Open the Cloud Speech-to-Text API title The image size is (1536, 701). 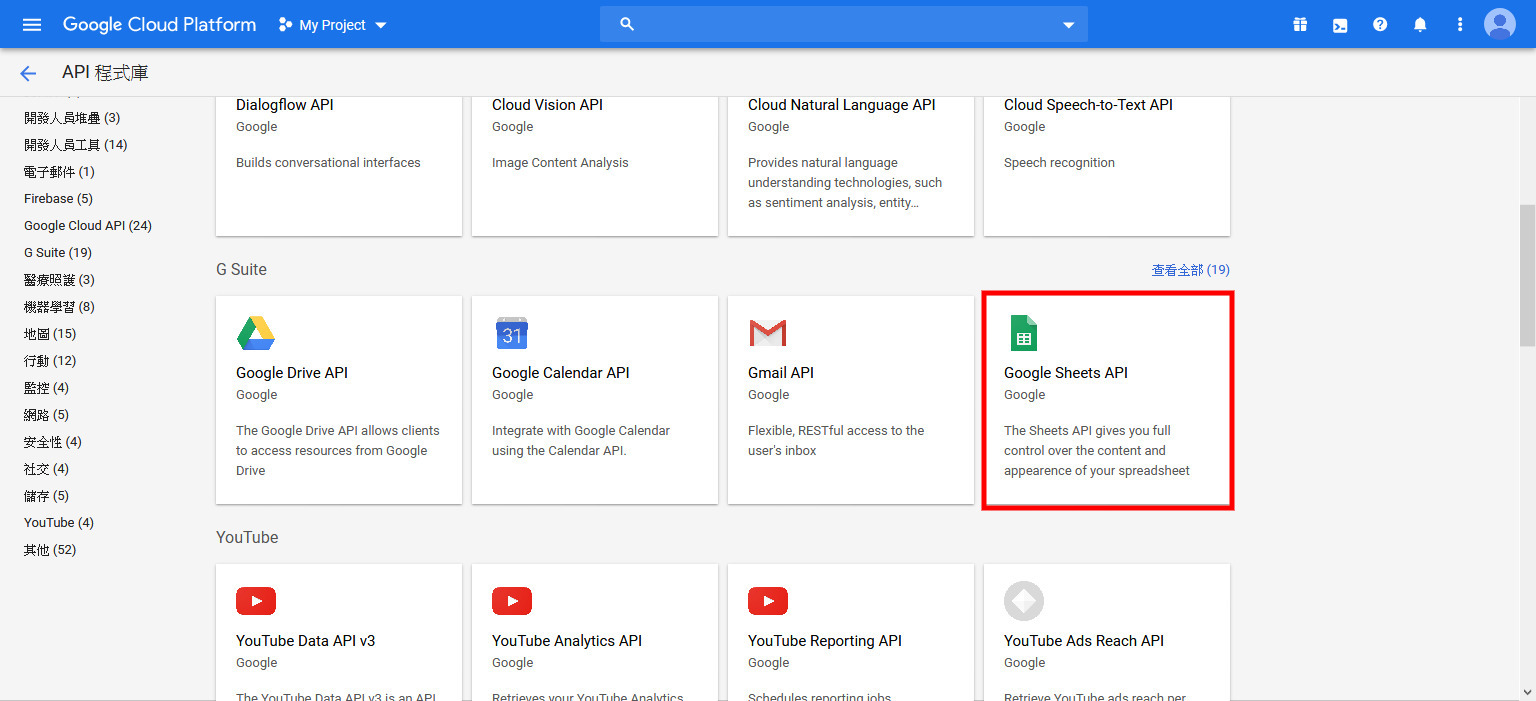click(1088, 105)
